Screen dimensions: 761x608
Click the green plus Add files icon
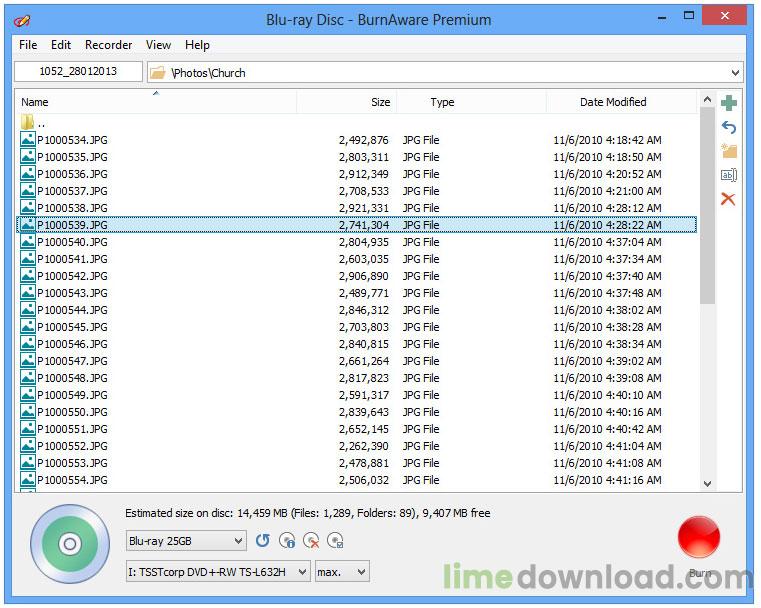click(729, 103)
